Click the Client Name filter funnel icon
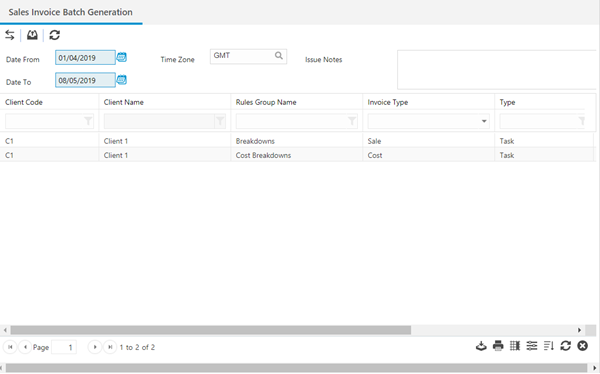Viewport: 600px width, 374px height. coord(220,121)
